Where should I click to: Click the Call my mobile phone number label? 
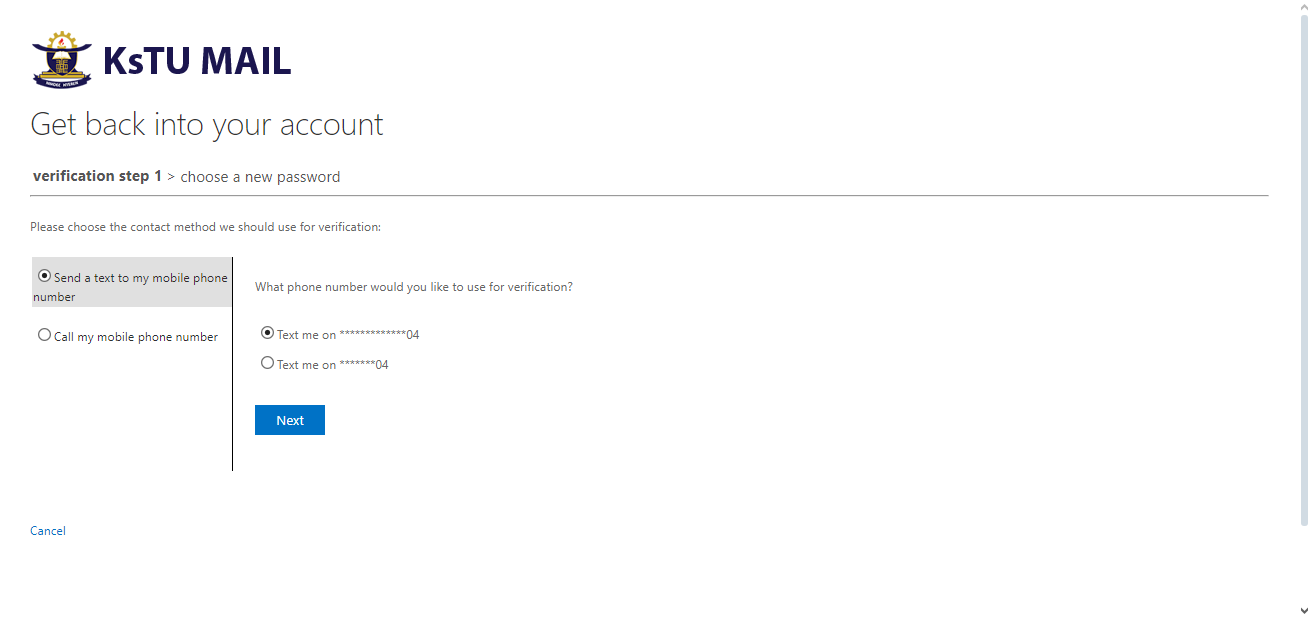pos(136,337)
